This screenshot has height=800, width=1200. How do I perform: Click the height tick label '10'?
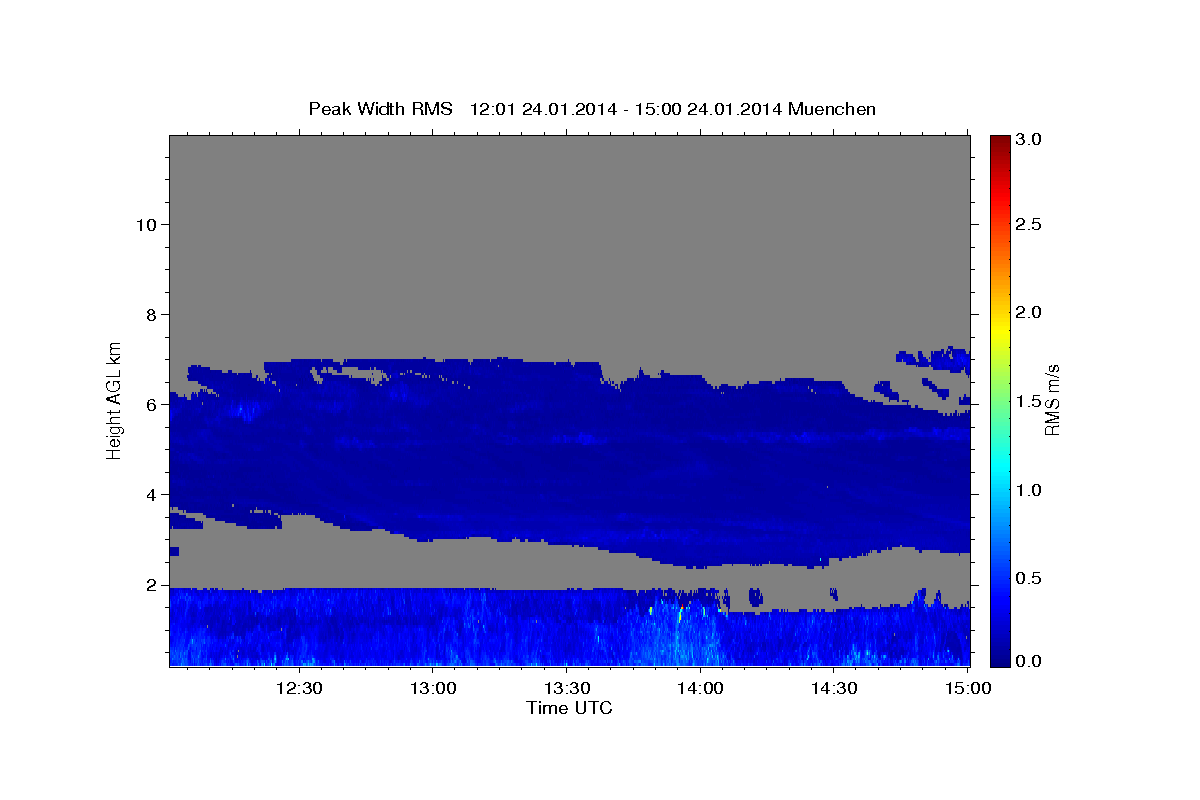145,224
